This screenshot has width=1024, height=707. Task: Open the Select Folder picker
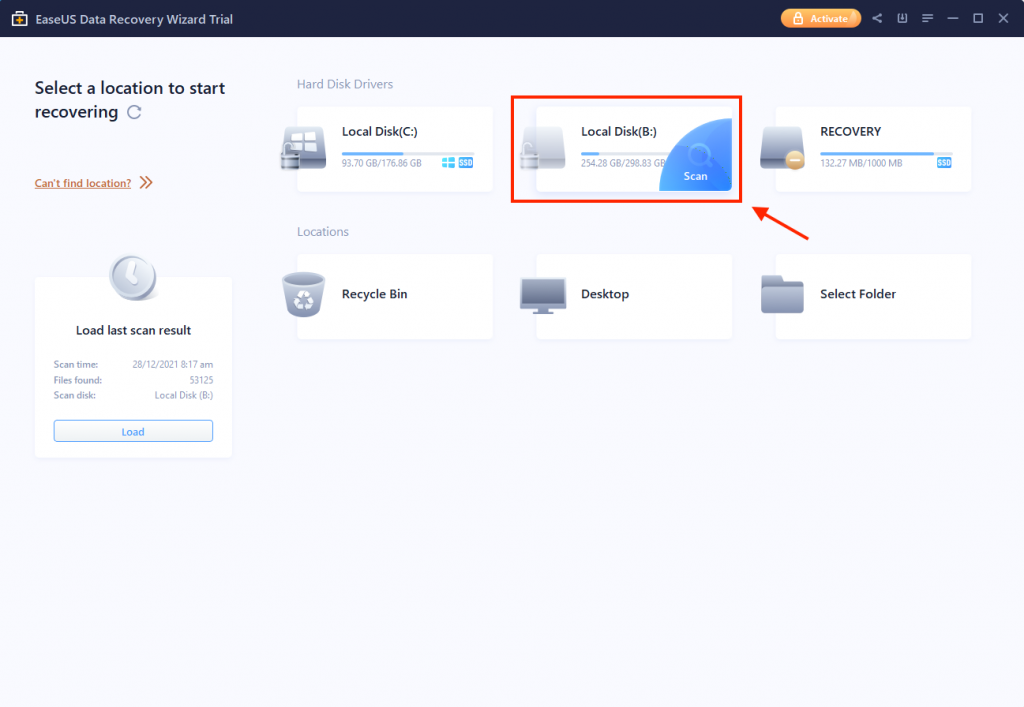coord(873,295)
